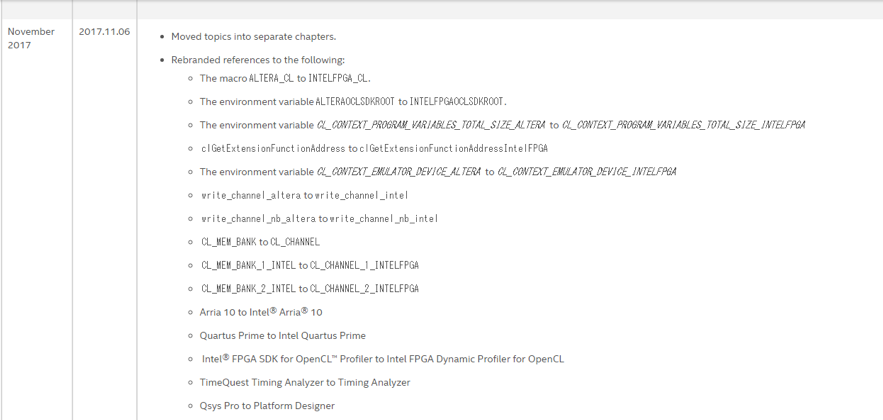883x420 pixels.
Task: Click CL_CONTEXT_PROGRAM_VARIABLES_TOTAL_SIZE_INTELFPGA text
Action: tap(684, 125)
